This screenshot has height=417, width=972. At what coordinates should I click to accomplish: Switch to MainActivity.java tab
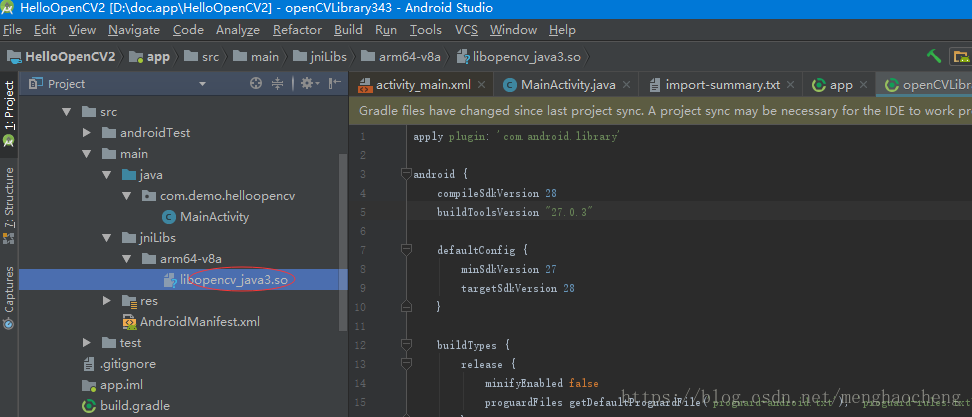[x=568, y=85]
